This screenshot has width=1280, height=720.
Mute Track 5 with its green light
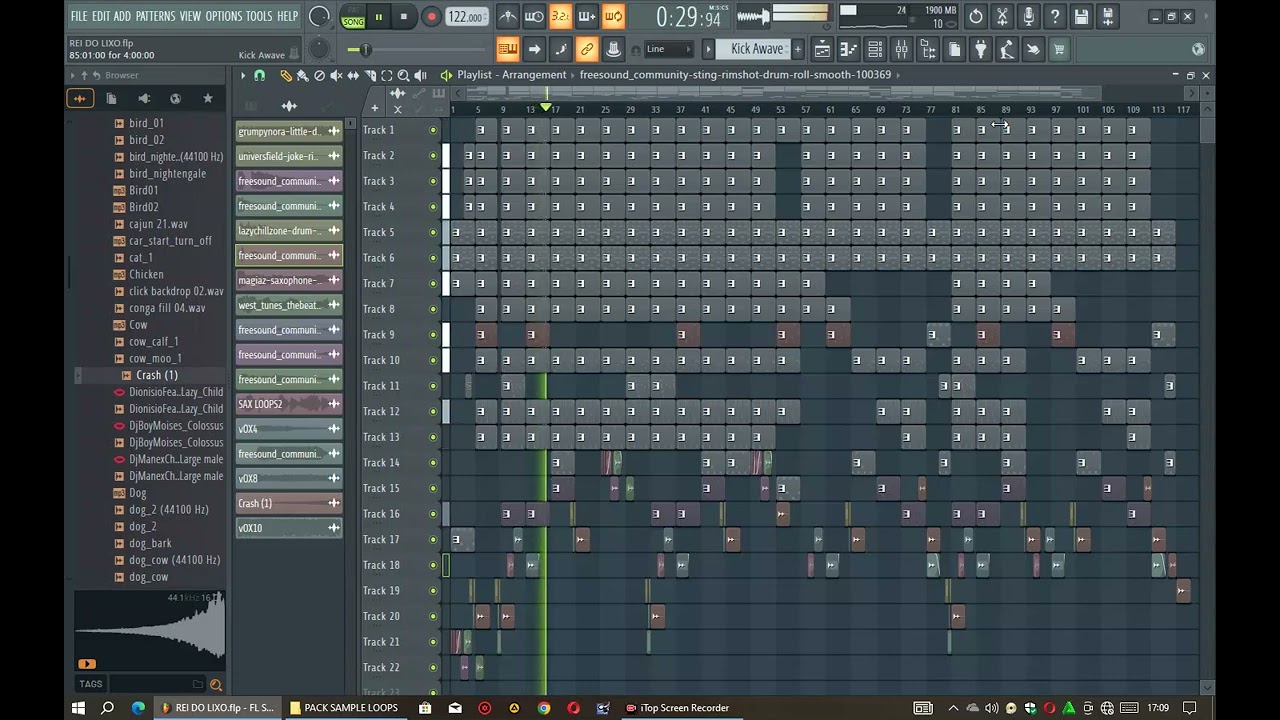pos(433,232)
